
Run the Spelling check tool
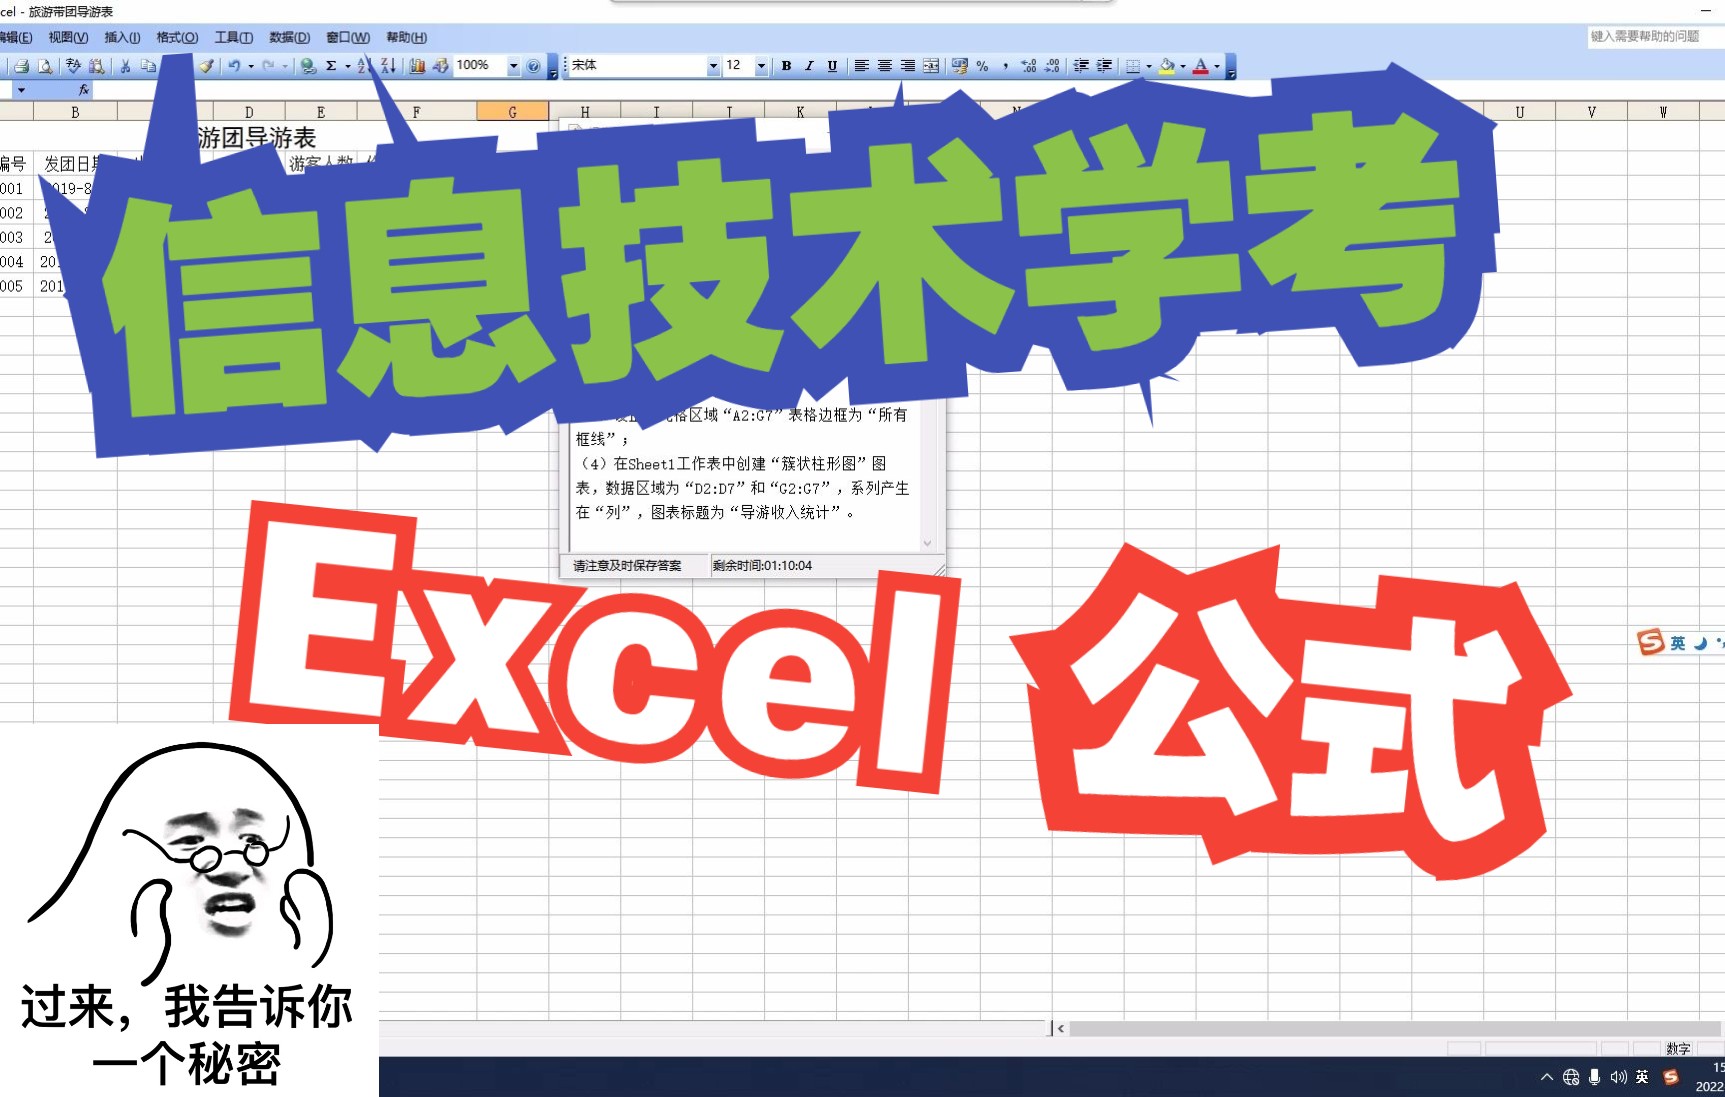coord(73,66)
